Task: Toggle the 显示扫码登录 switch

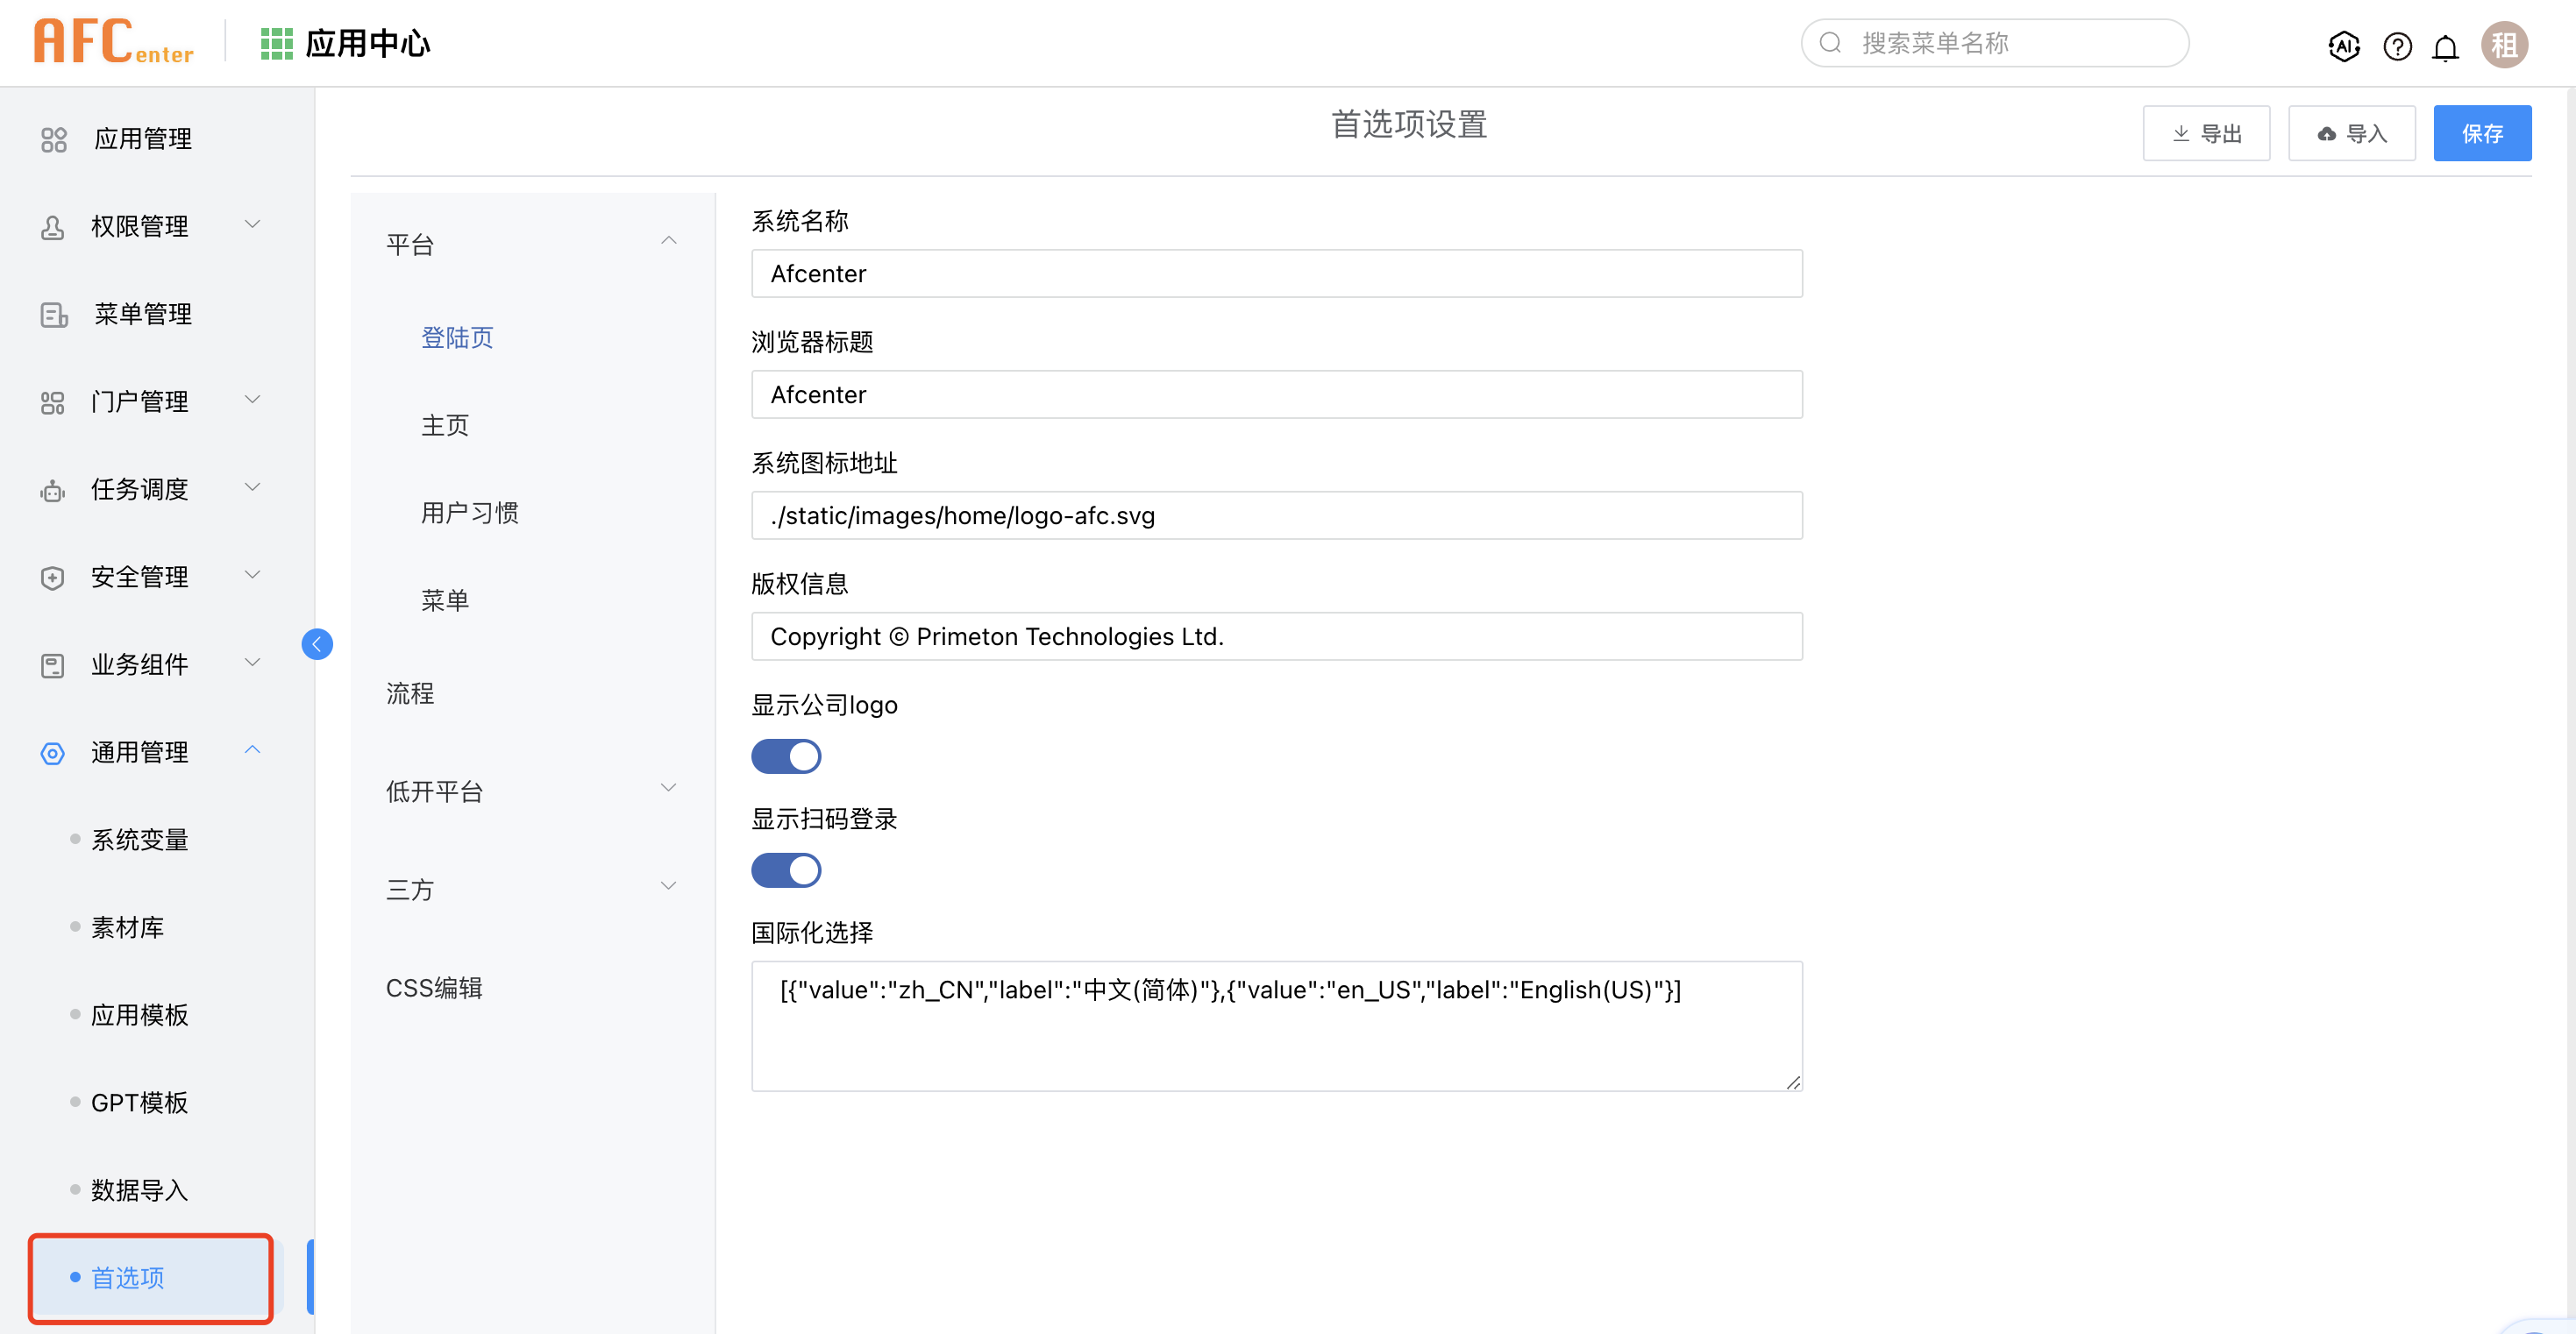Action: coord(786,870)
